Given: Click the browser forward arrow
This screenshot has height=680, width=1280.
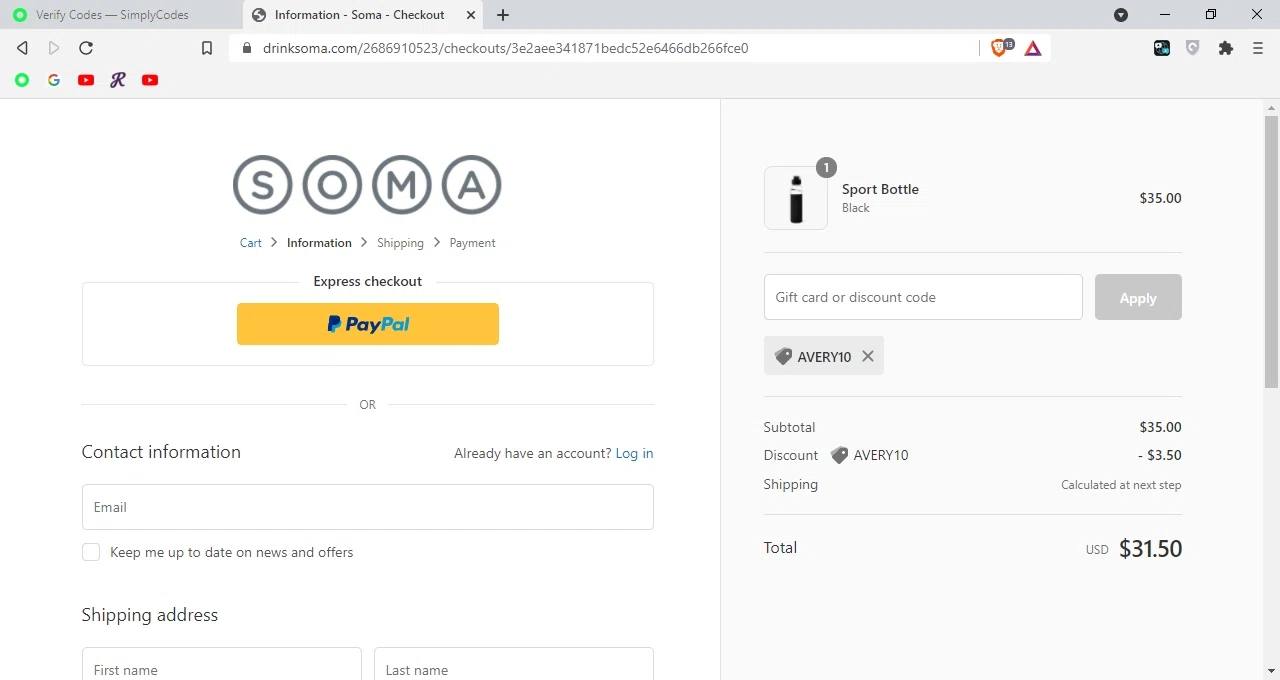Looking at the screenshot, I should (x=54, y=48).
